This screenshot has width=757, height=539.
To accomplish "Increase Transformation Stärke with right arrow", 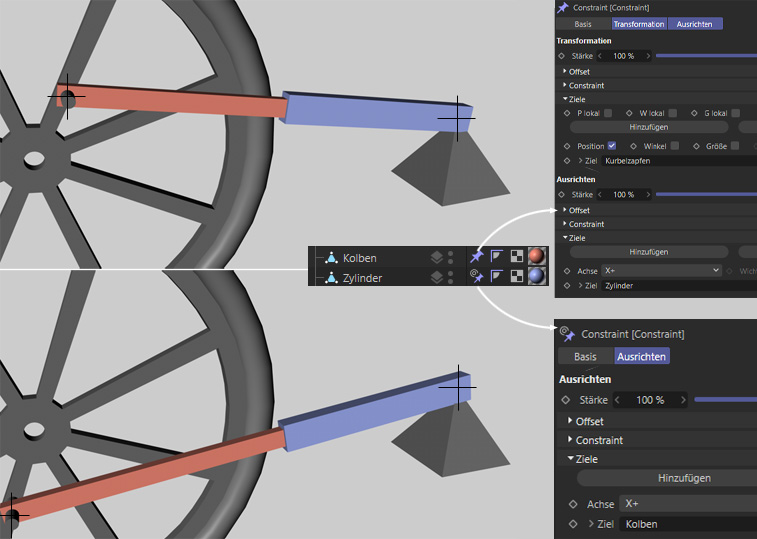I will click(x=648, y=56).
